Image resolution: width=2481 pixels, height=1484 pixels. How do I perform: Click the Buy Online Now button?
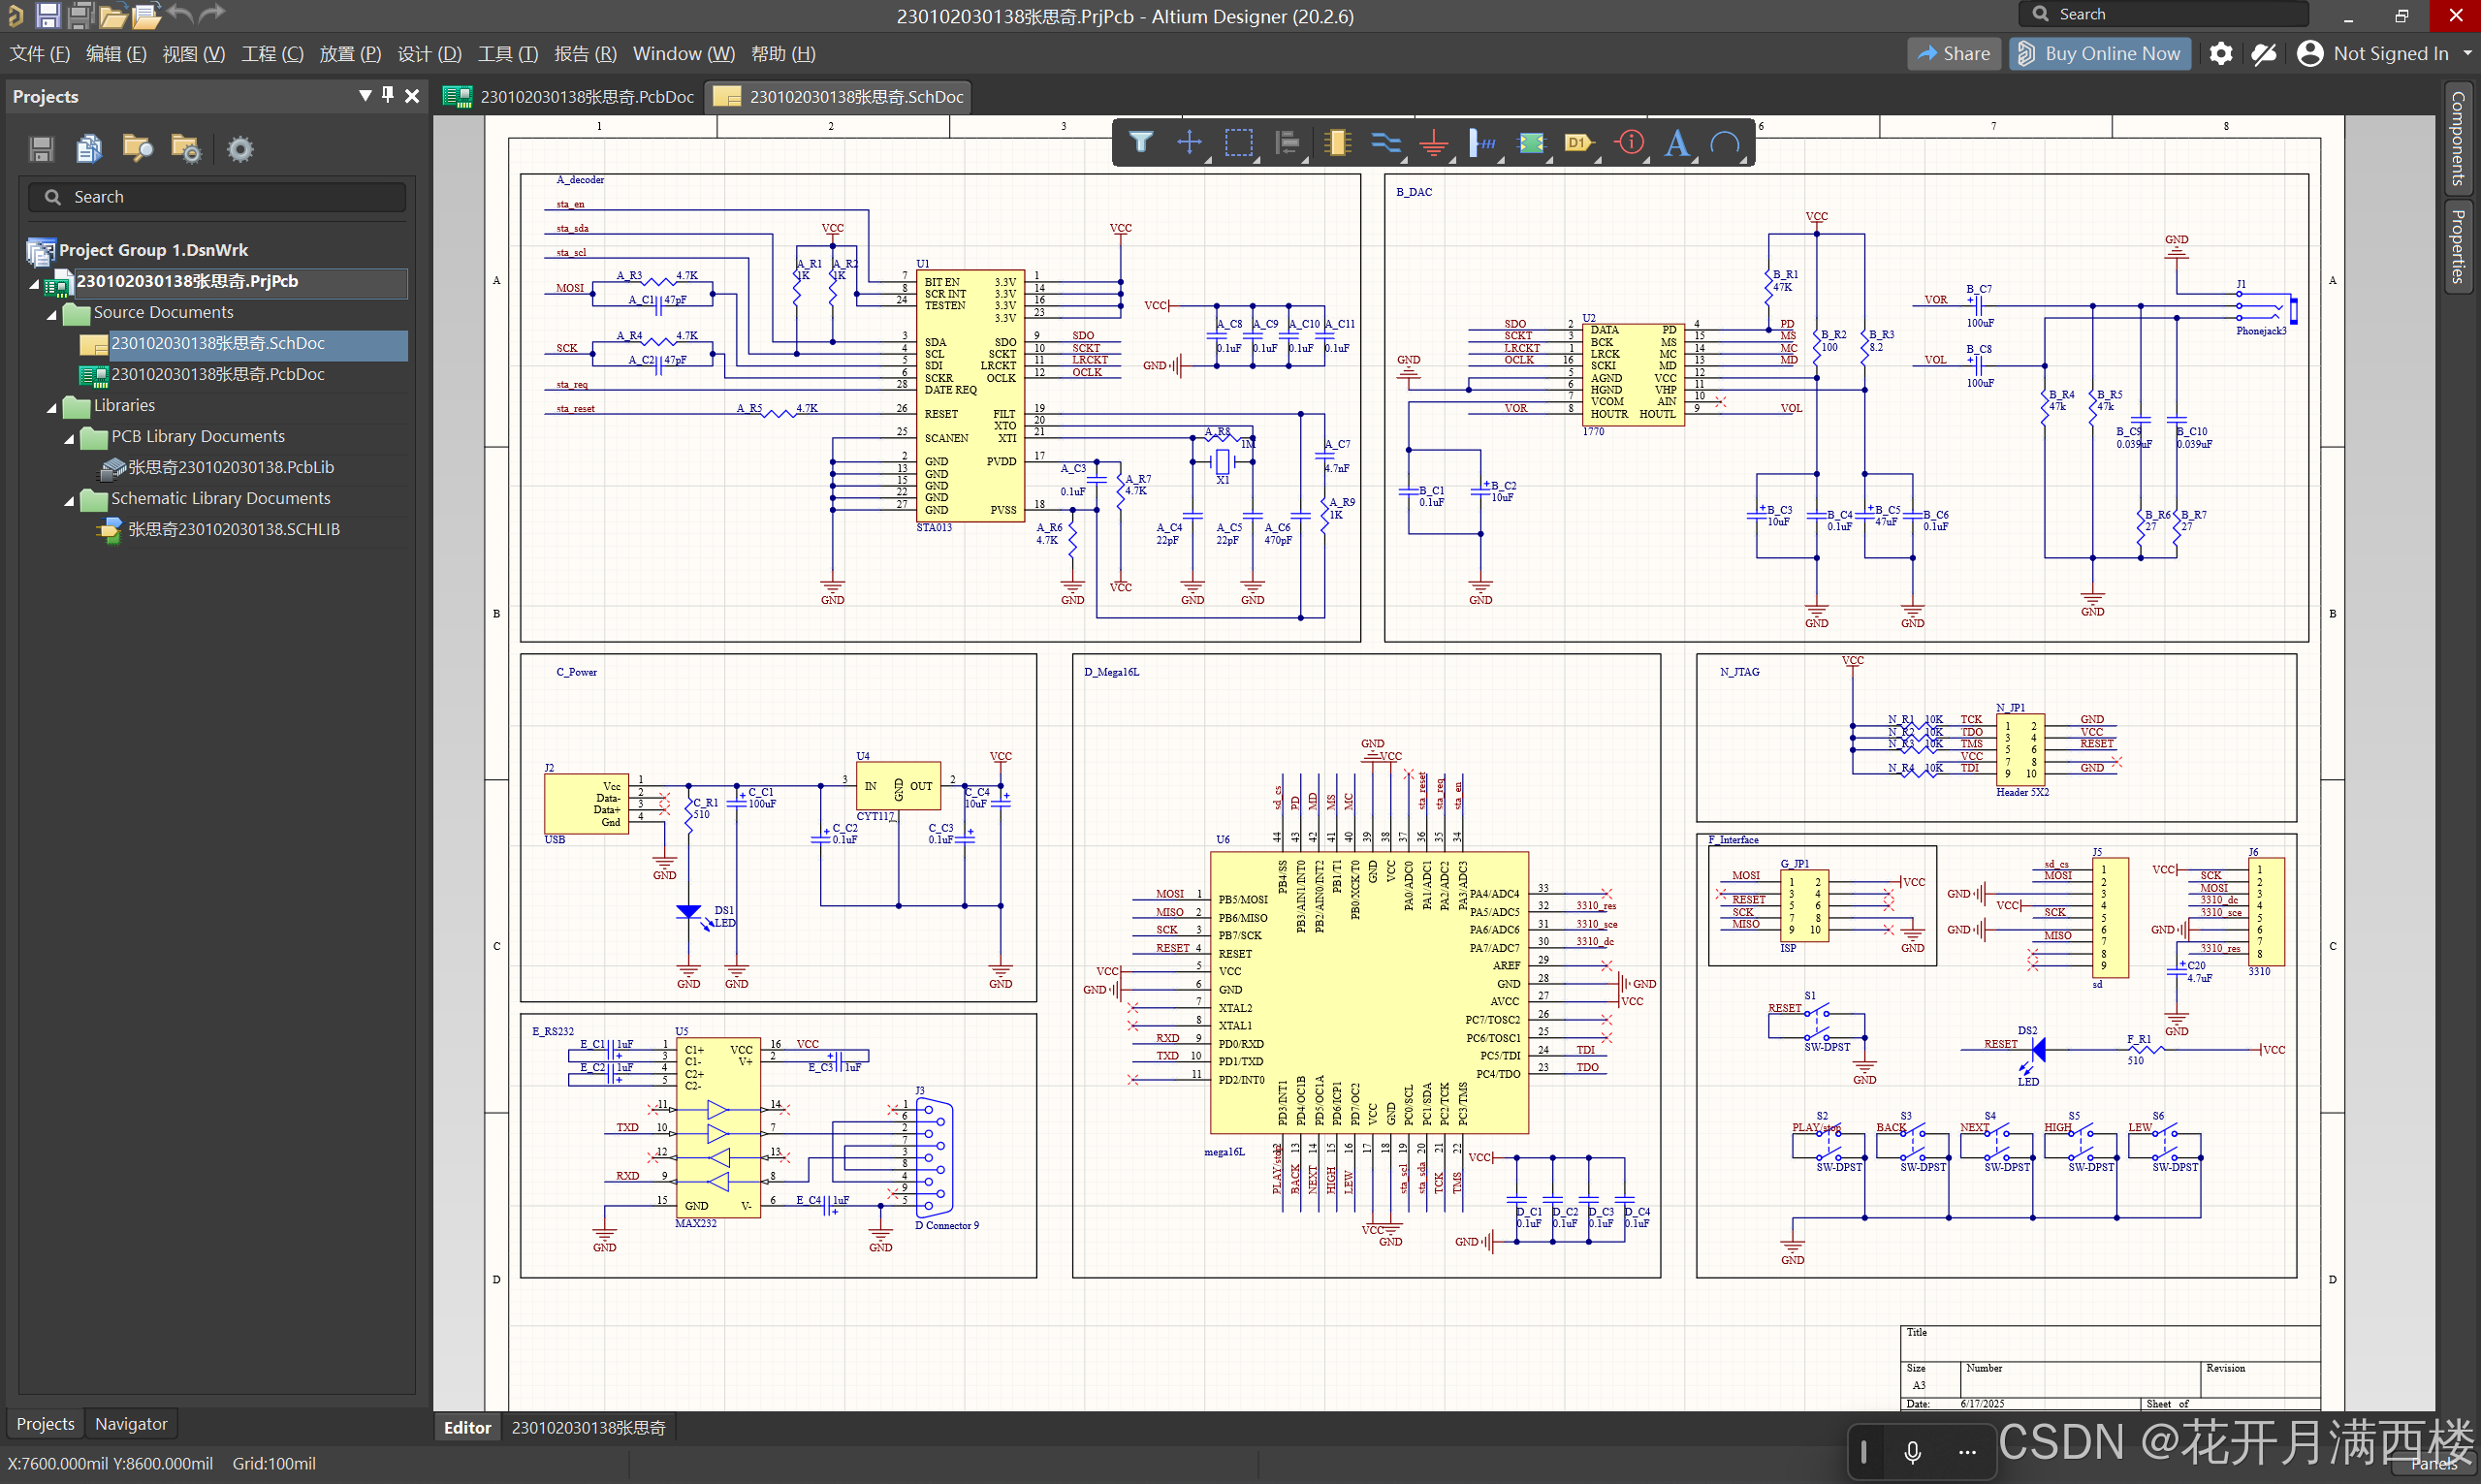click(2099, 54)
